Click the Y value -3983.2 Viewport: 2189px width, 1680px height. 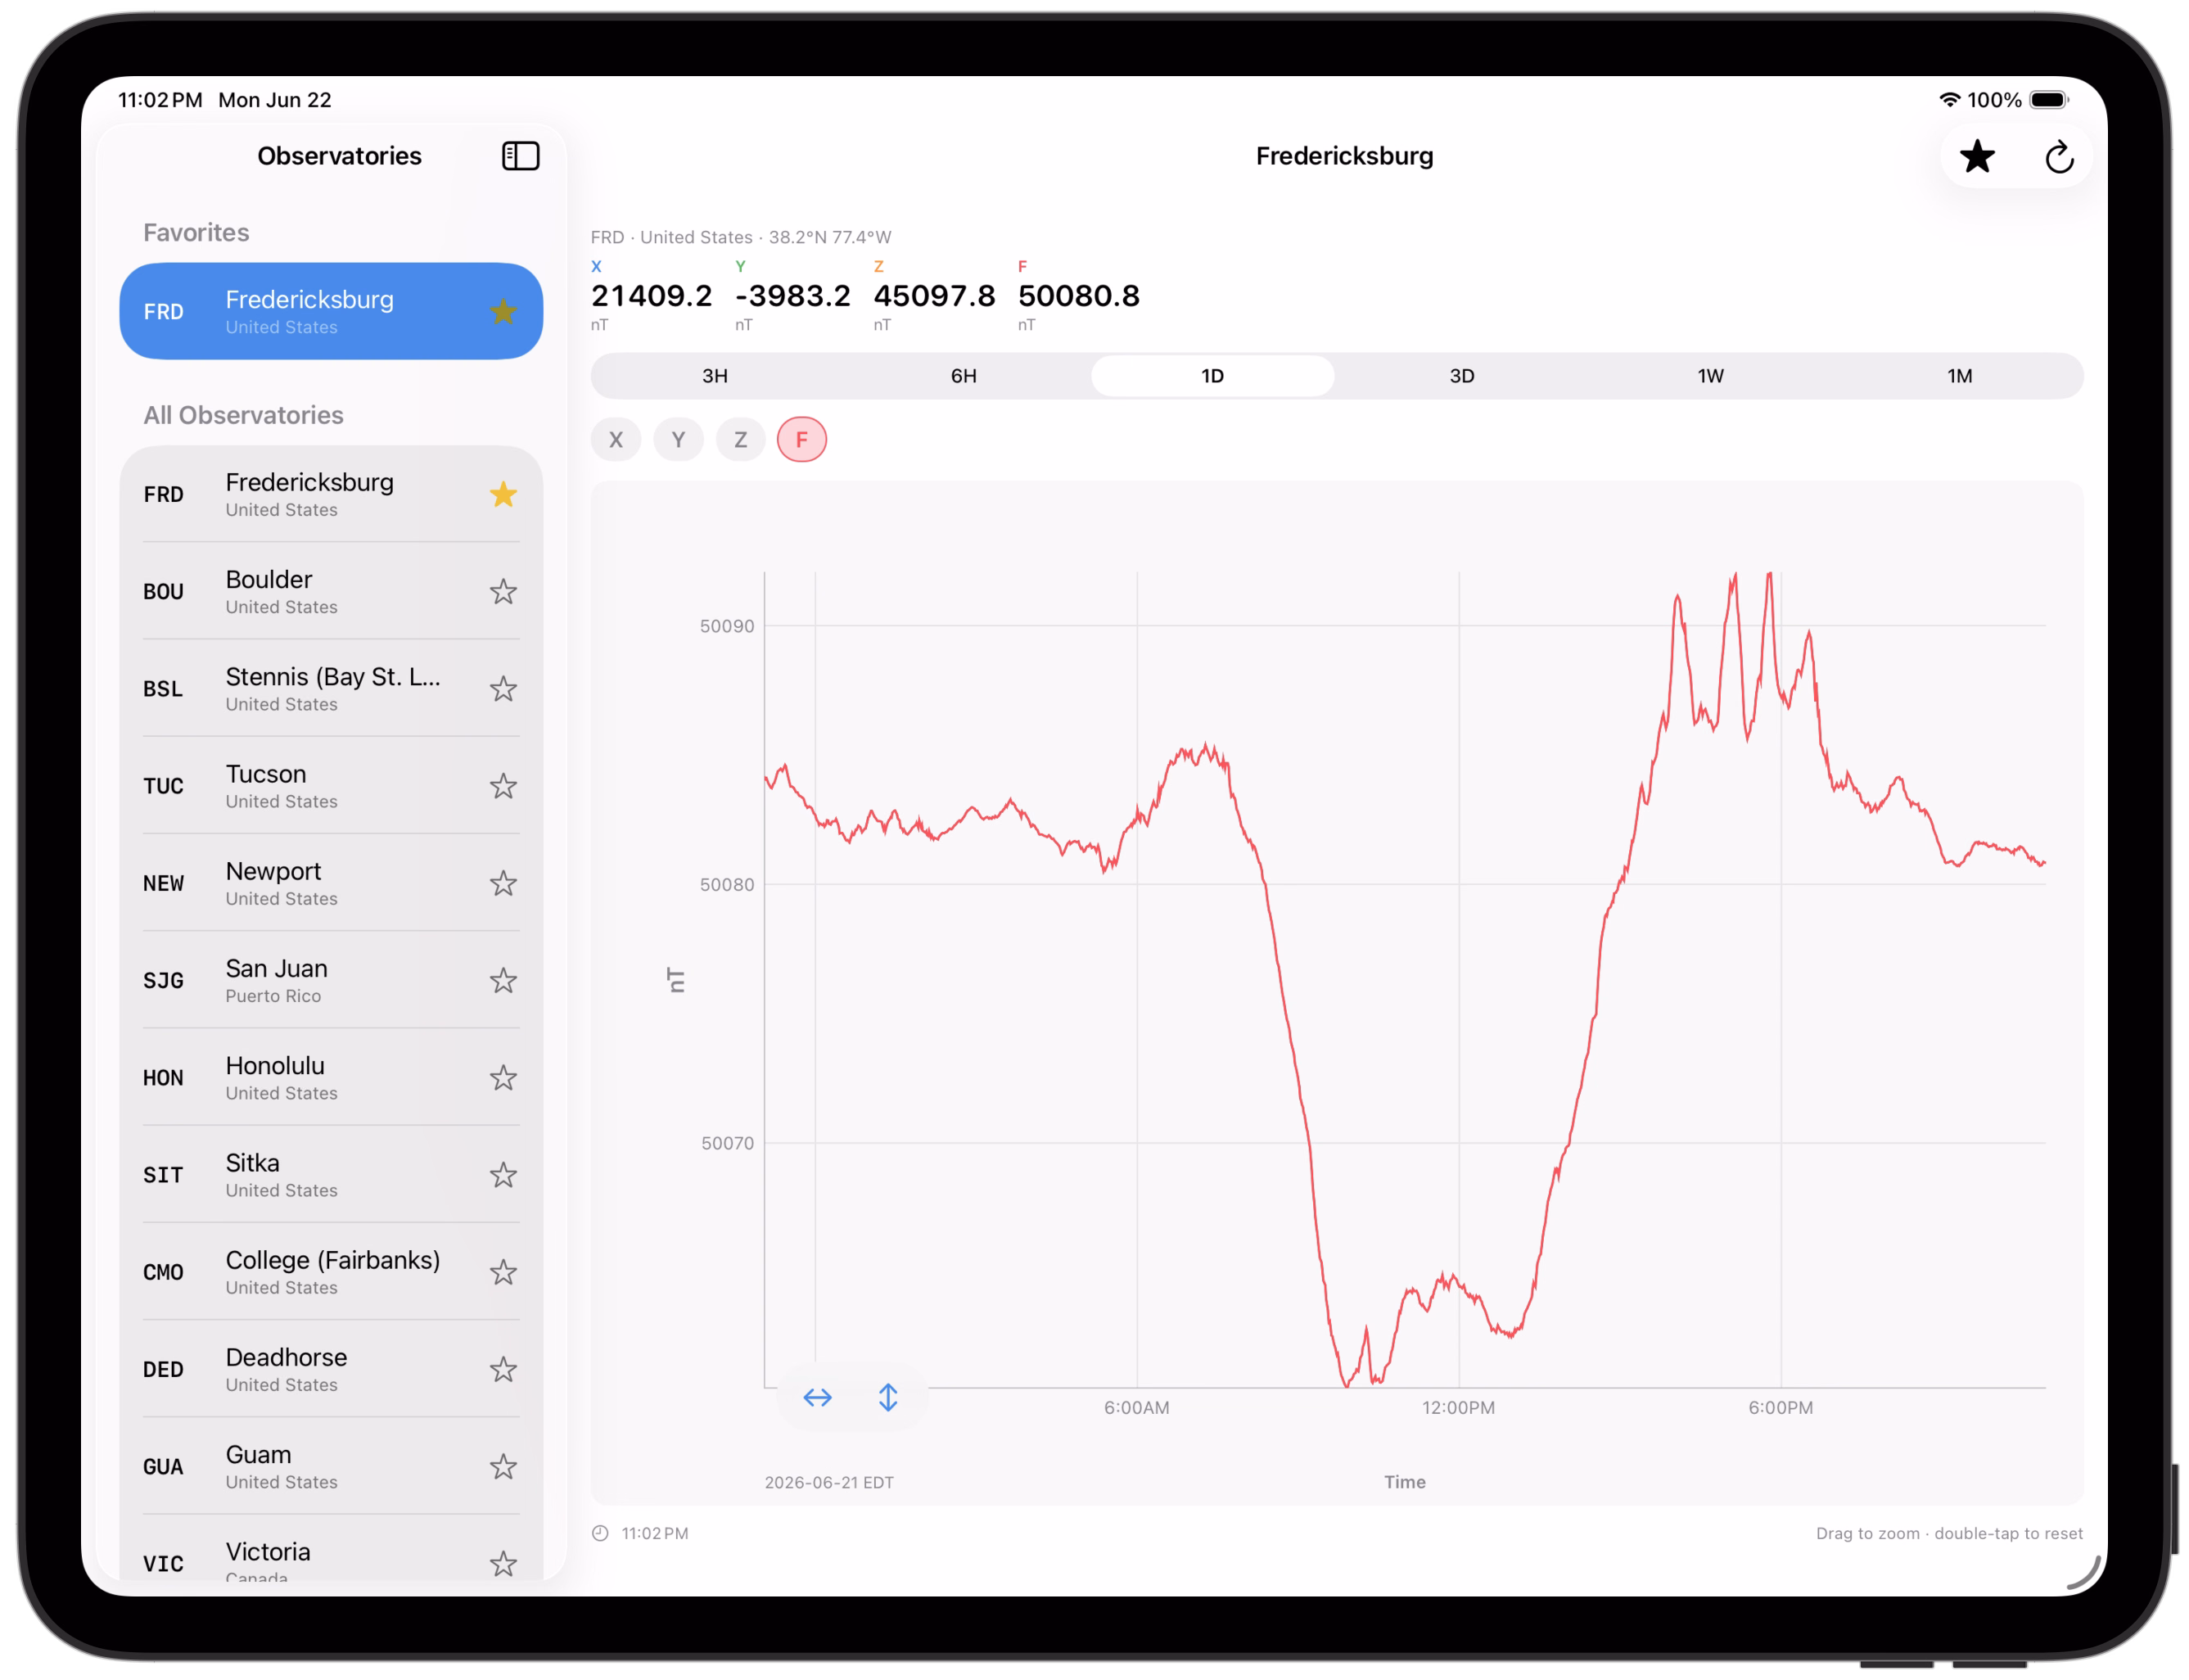(793, 296)
